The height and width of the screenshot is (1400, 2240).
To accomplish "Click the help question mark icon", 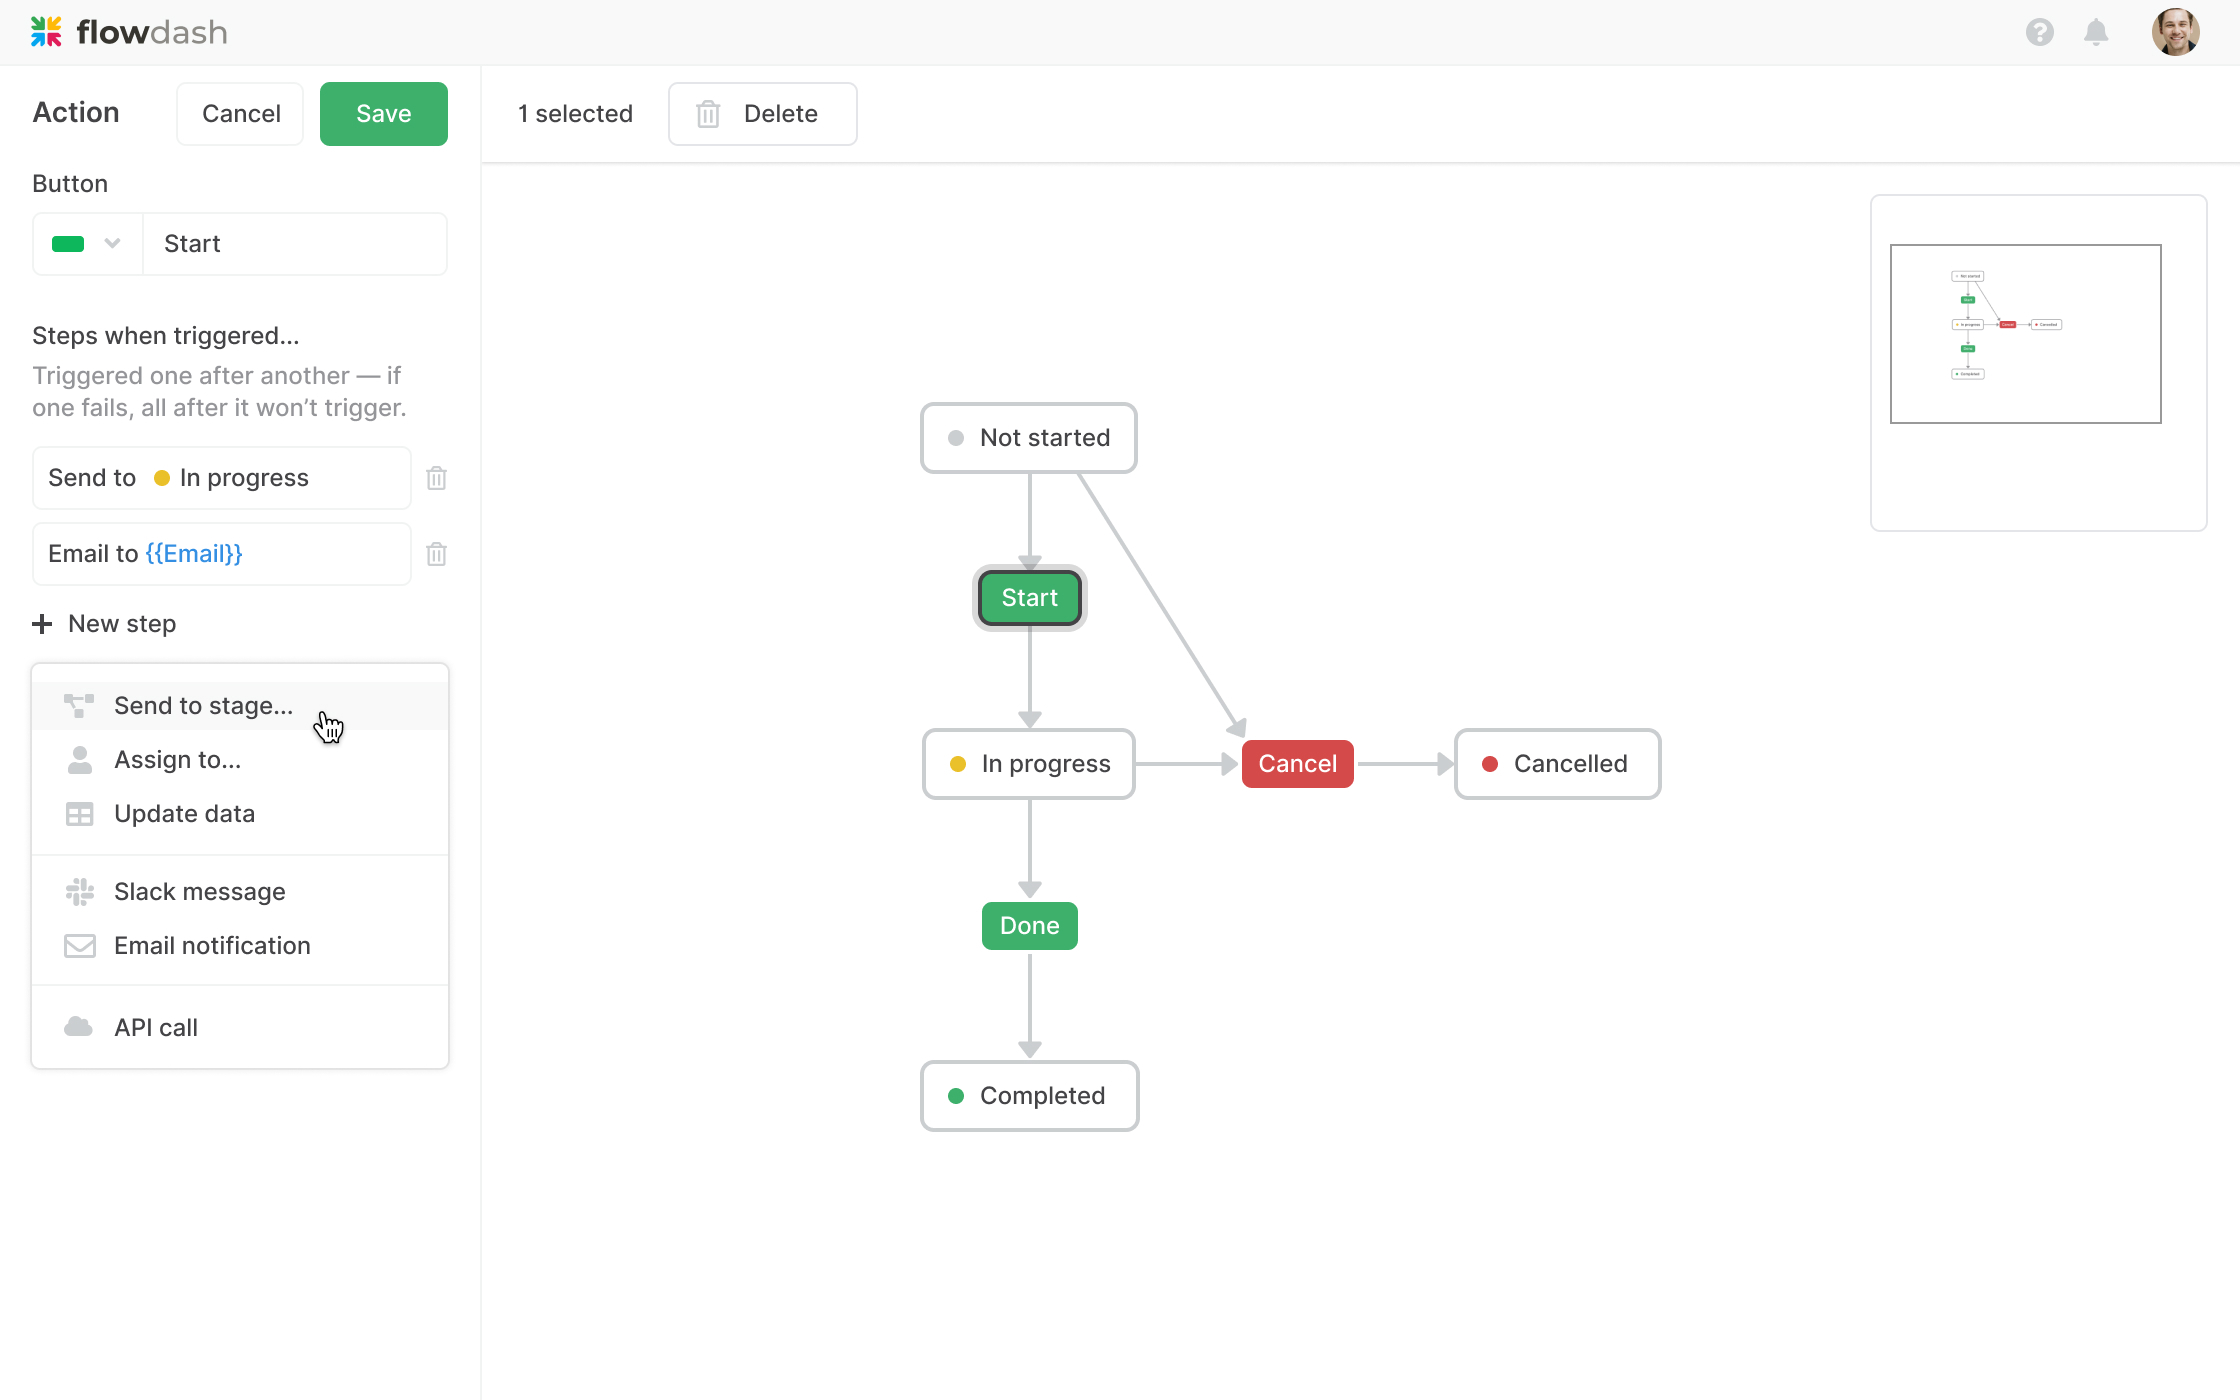I will click(2039, 32).
